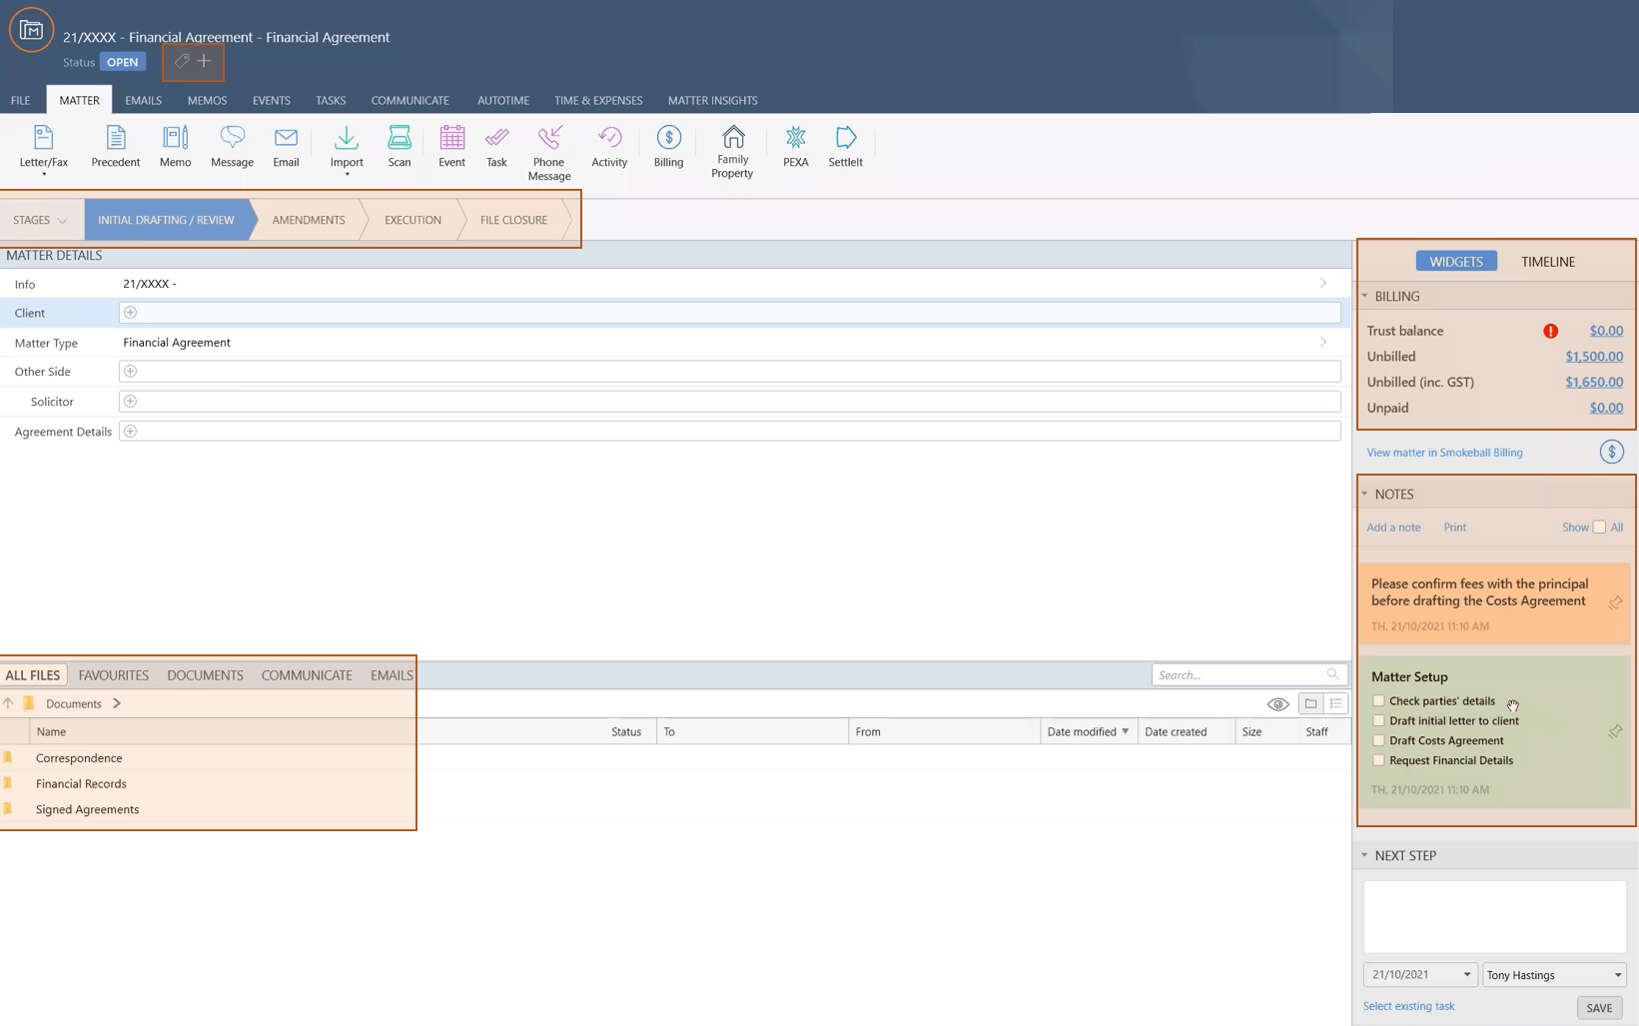
Task: Create a new Memo
Action: tap(175, 145)
